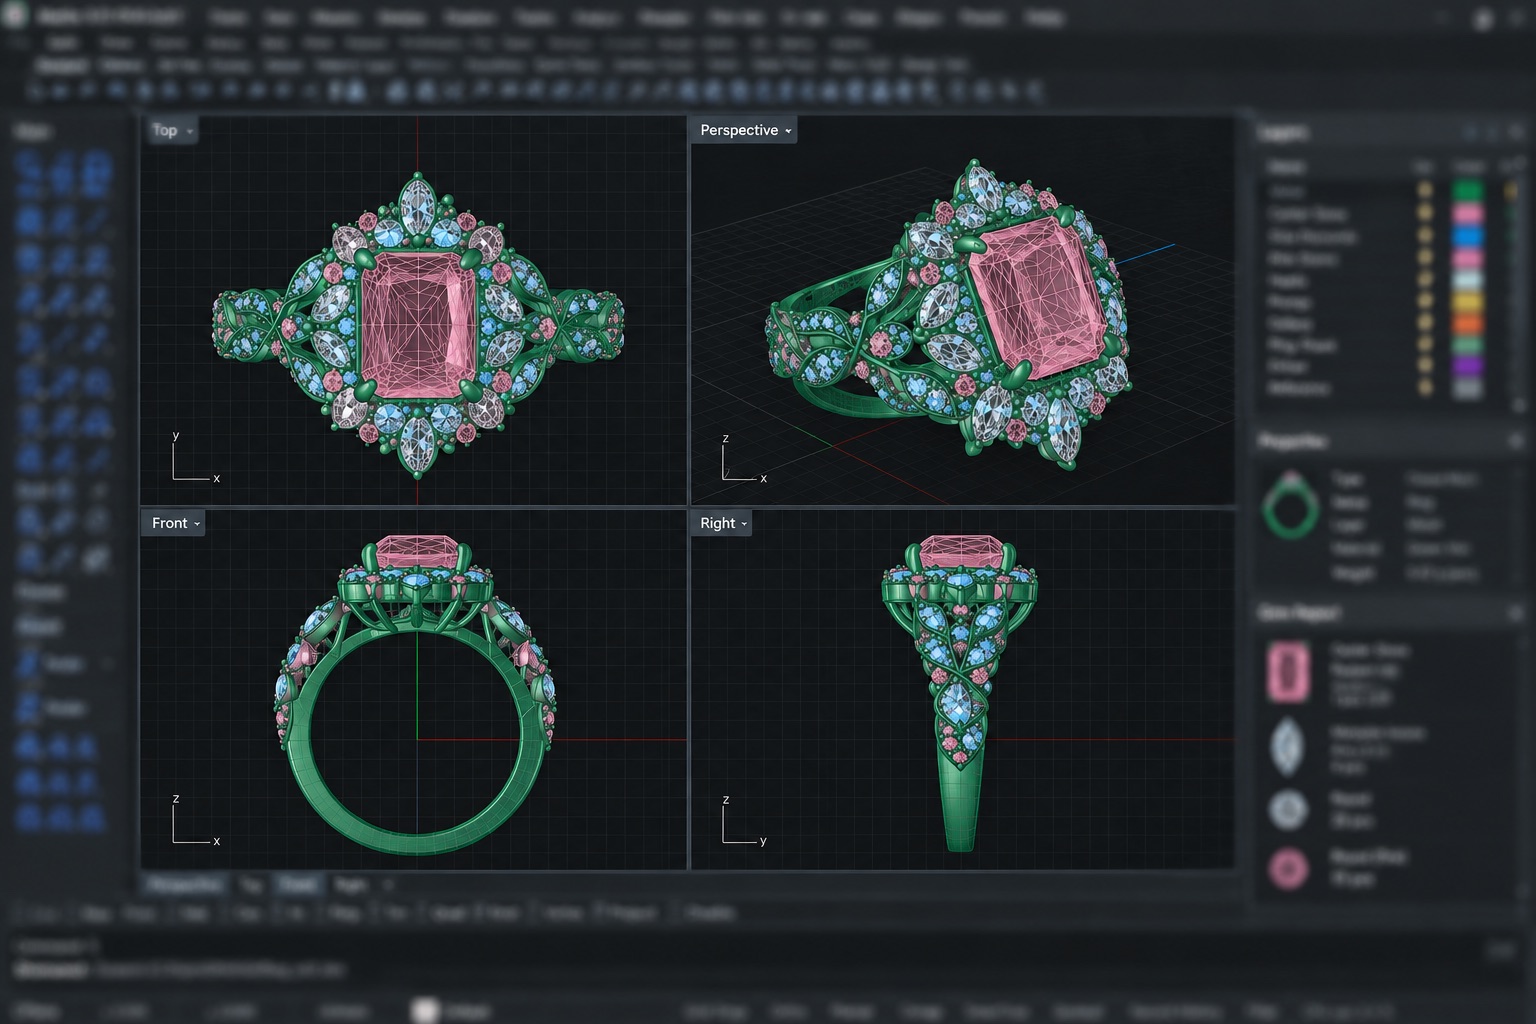The width and height of the screenshot is (1536, 1024).
Task: Select the pink emerald-cut gem thumbnail
Action: click(x=1288, y=672)
